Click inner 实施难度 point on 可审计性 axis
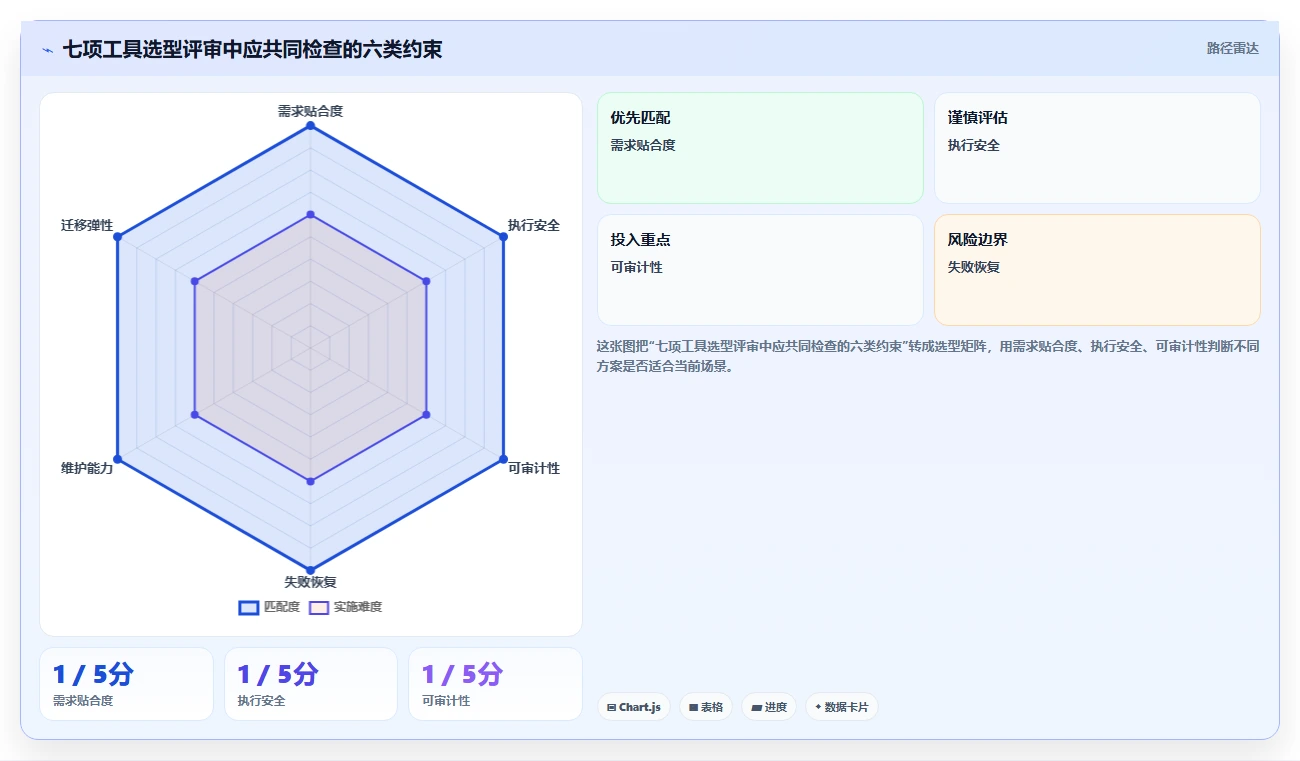This screenshot has height=761, width=1300. (x=426, y=415)
